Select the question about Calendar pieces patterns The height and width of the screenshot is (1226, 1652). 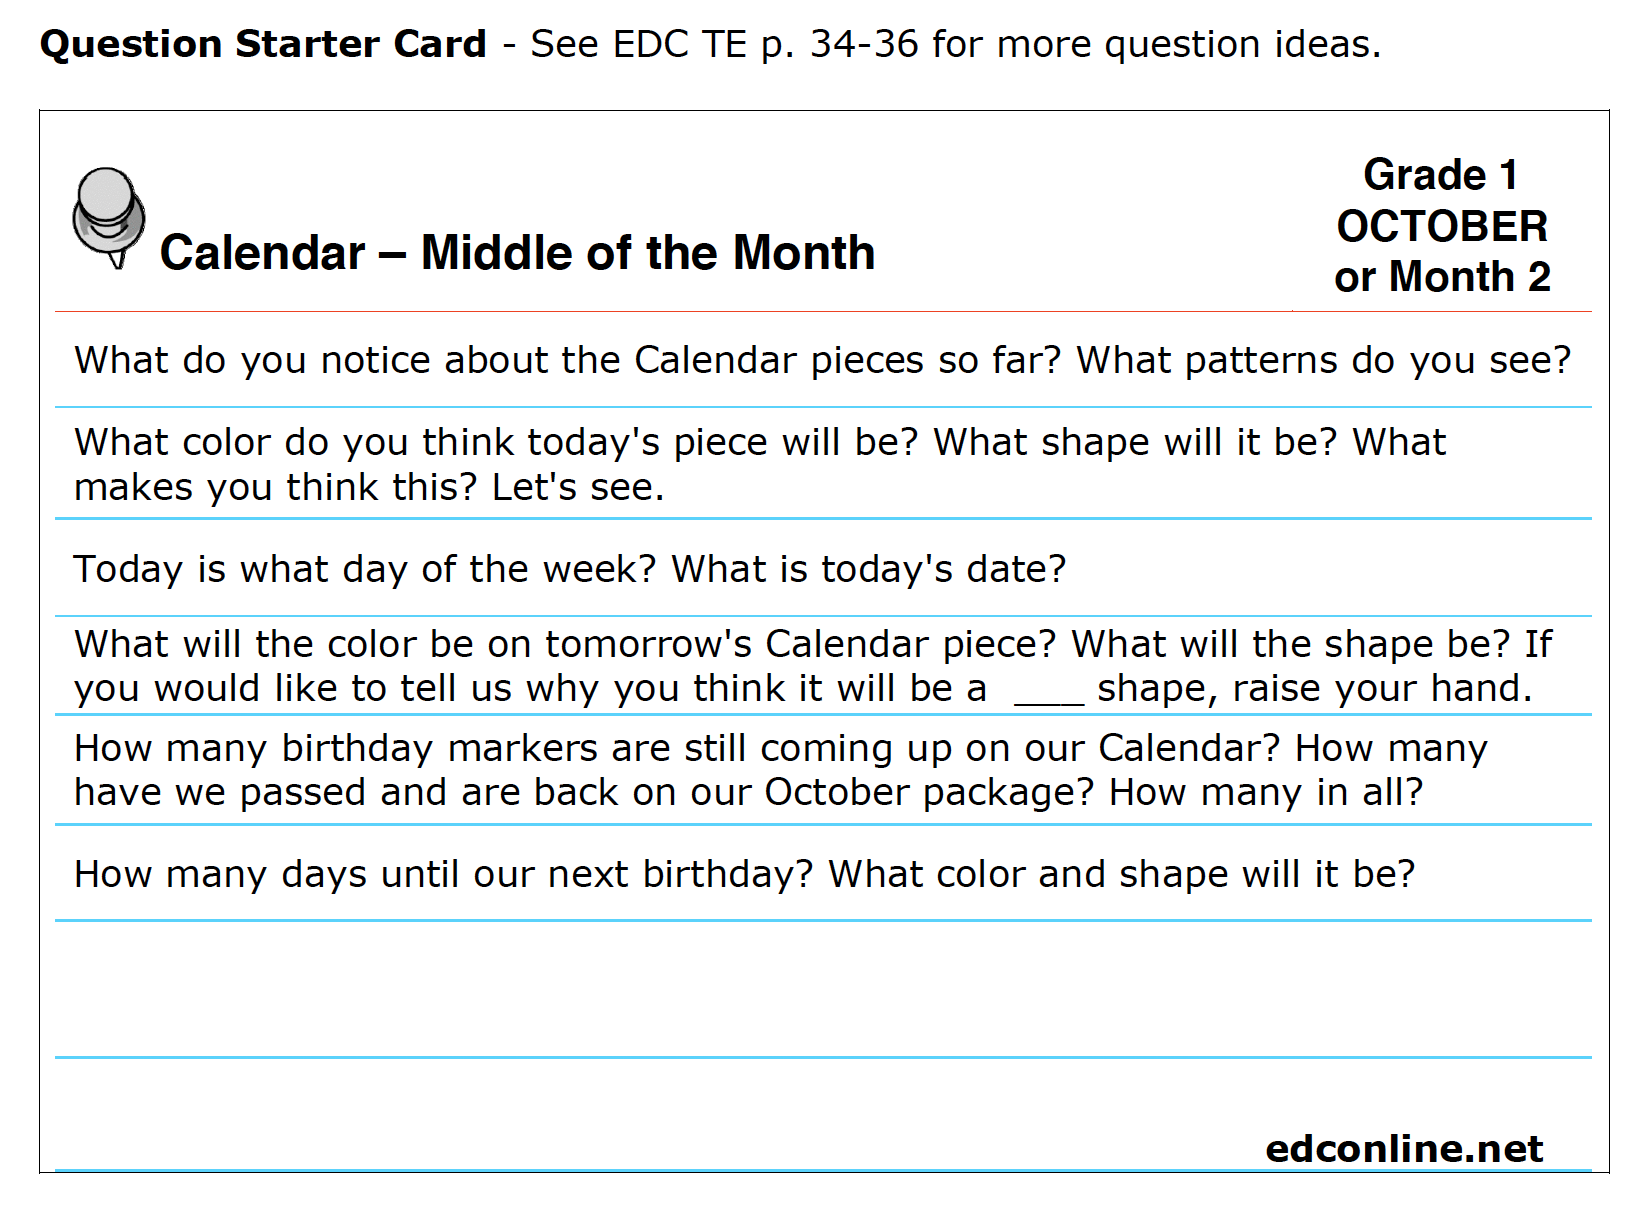tap(822, 360)
